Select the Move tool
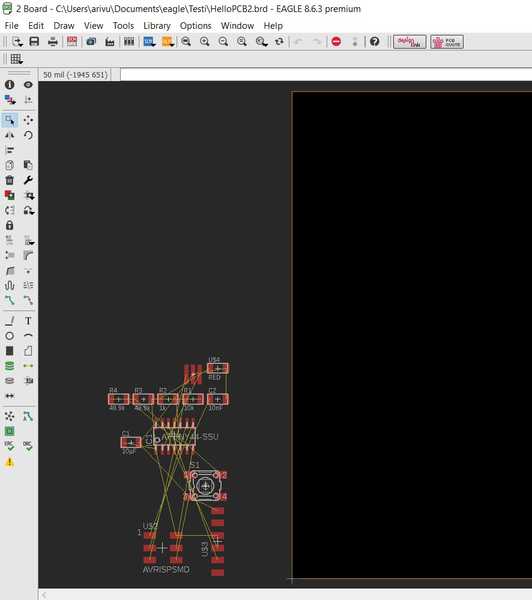 point(28,120)
